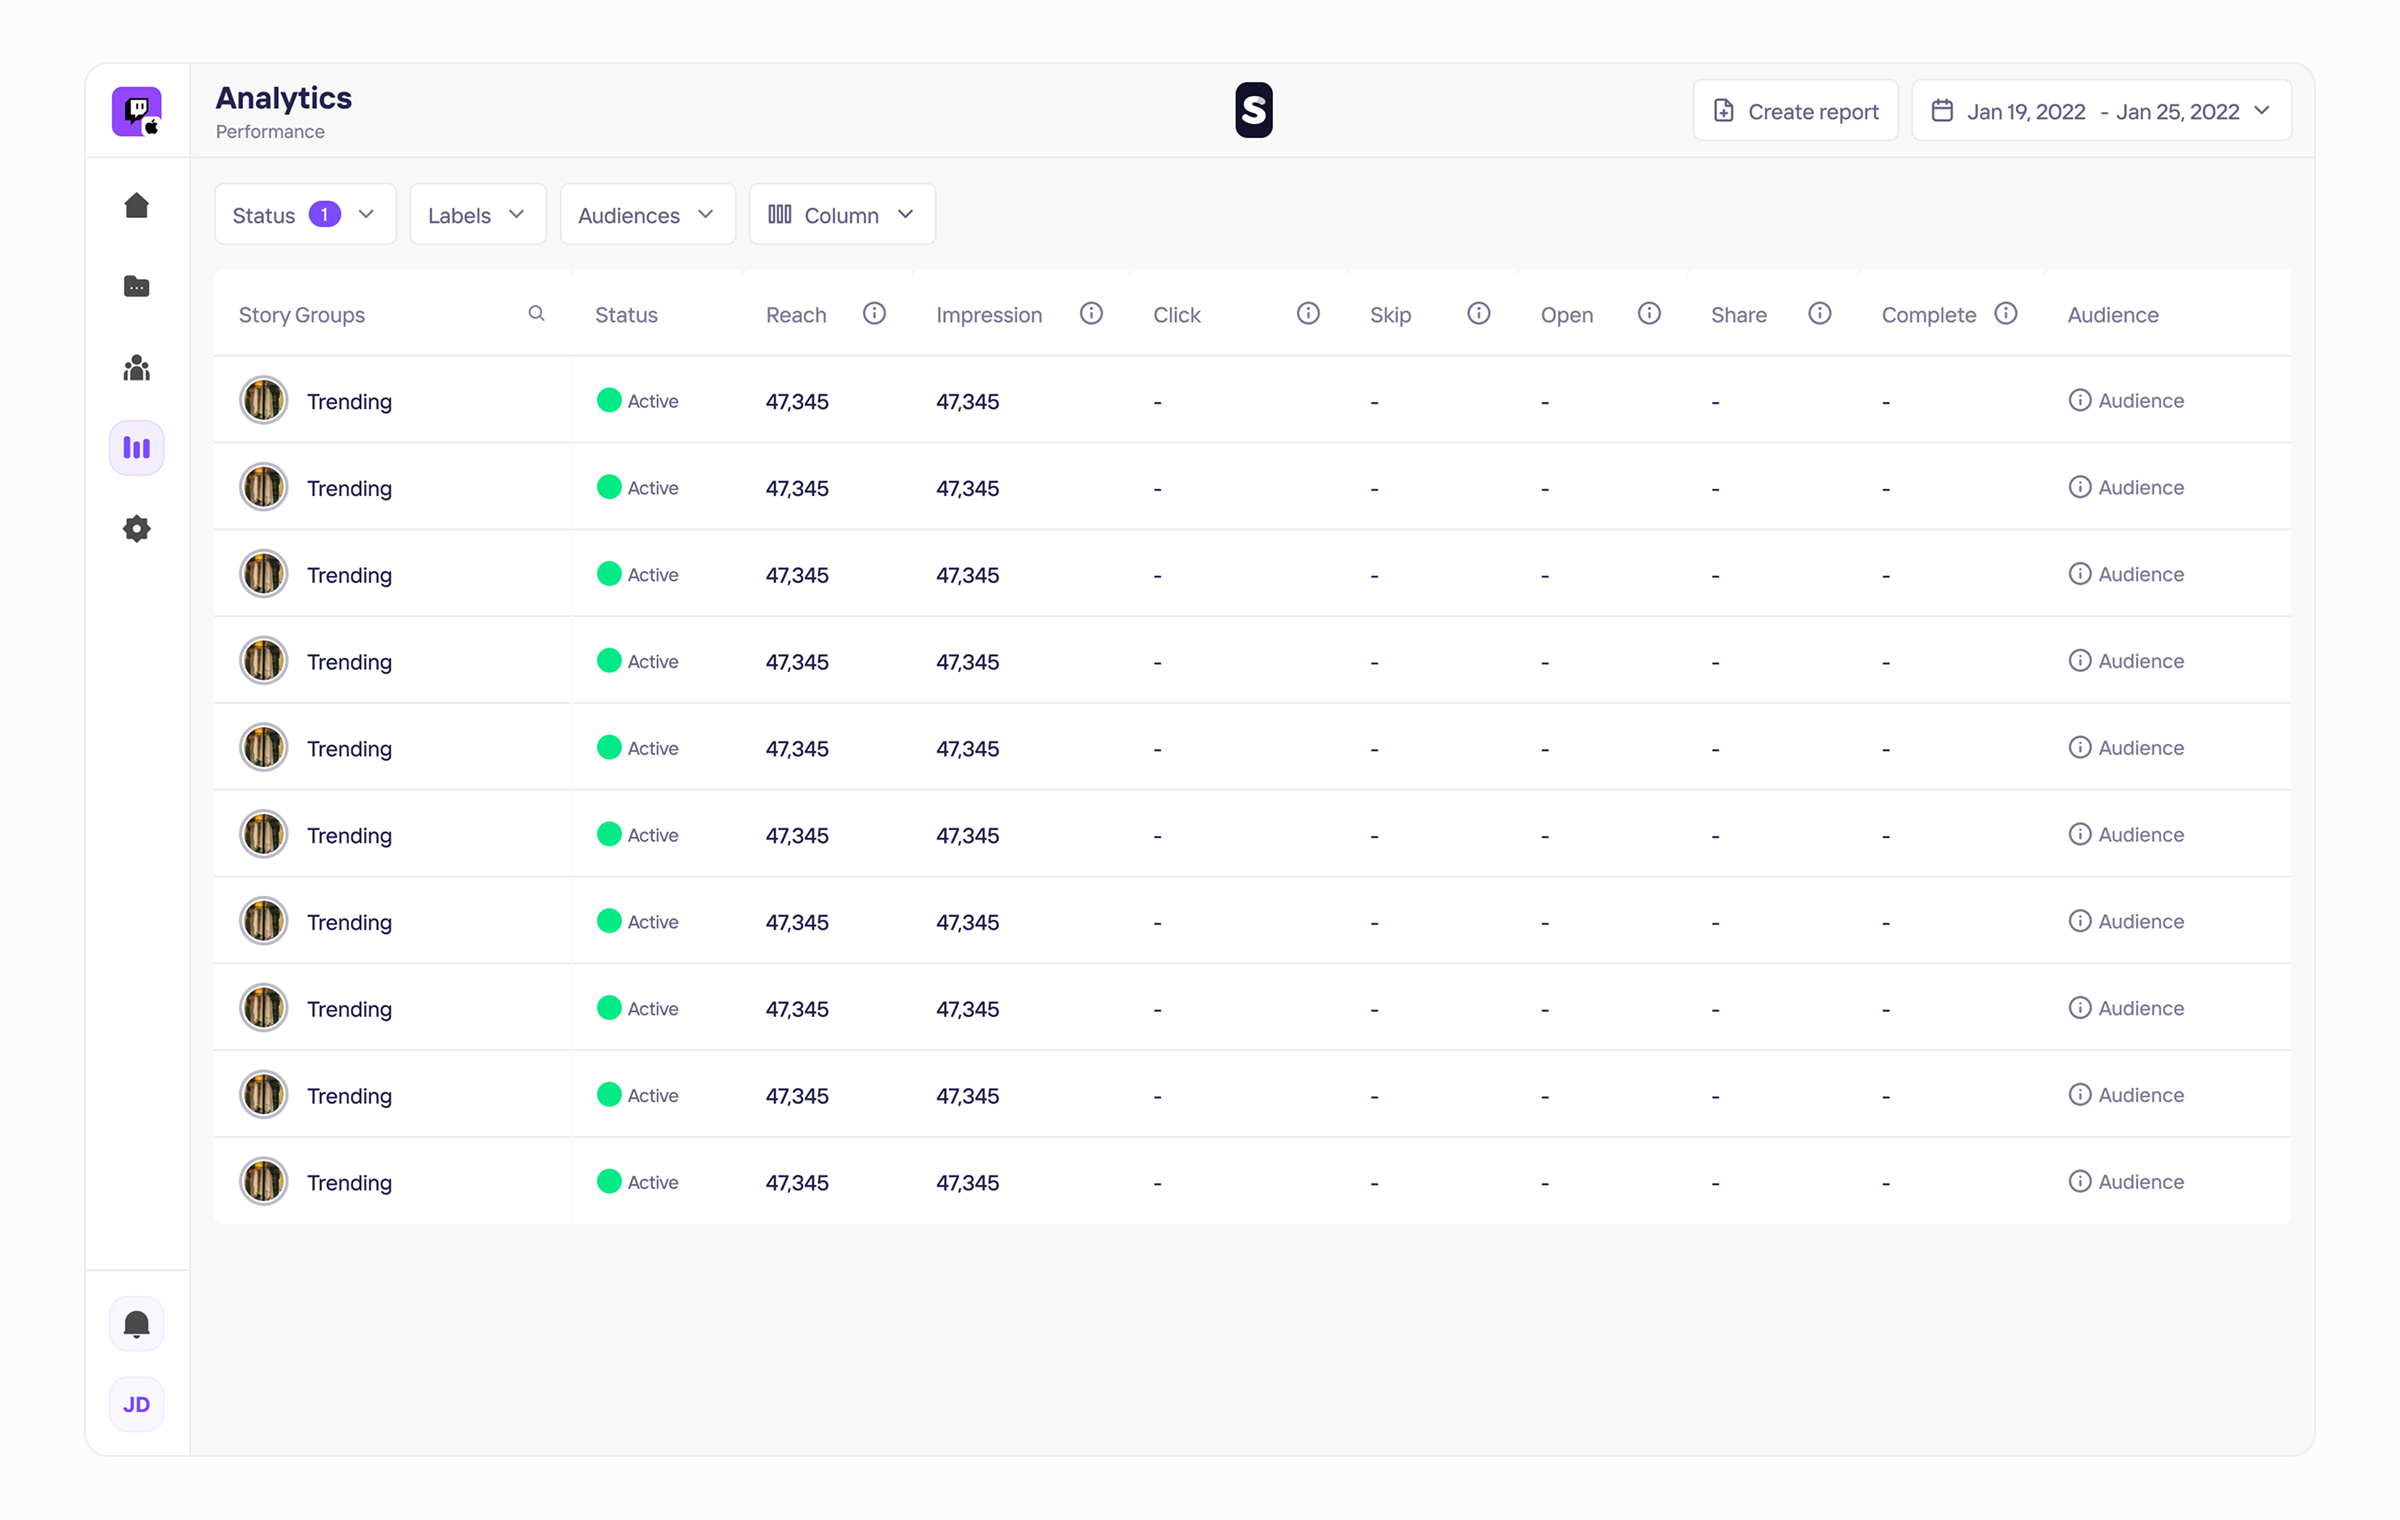This screenshot has width=2400, height=1520.
Task: Click the first Trending story group thumbnail
Action: point(264,401)
